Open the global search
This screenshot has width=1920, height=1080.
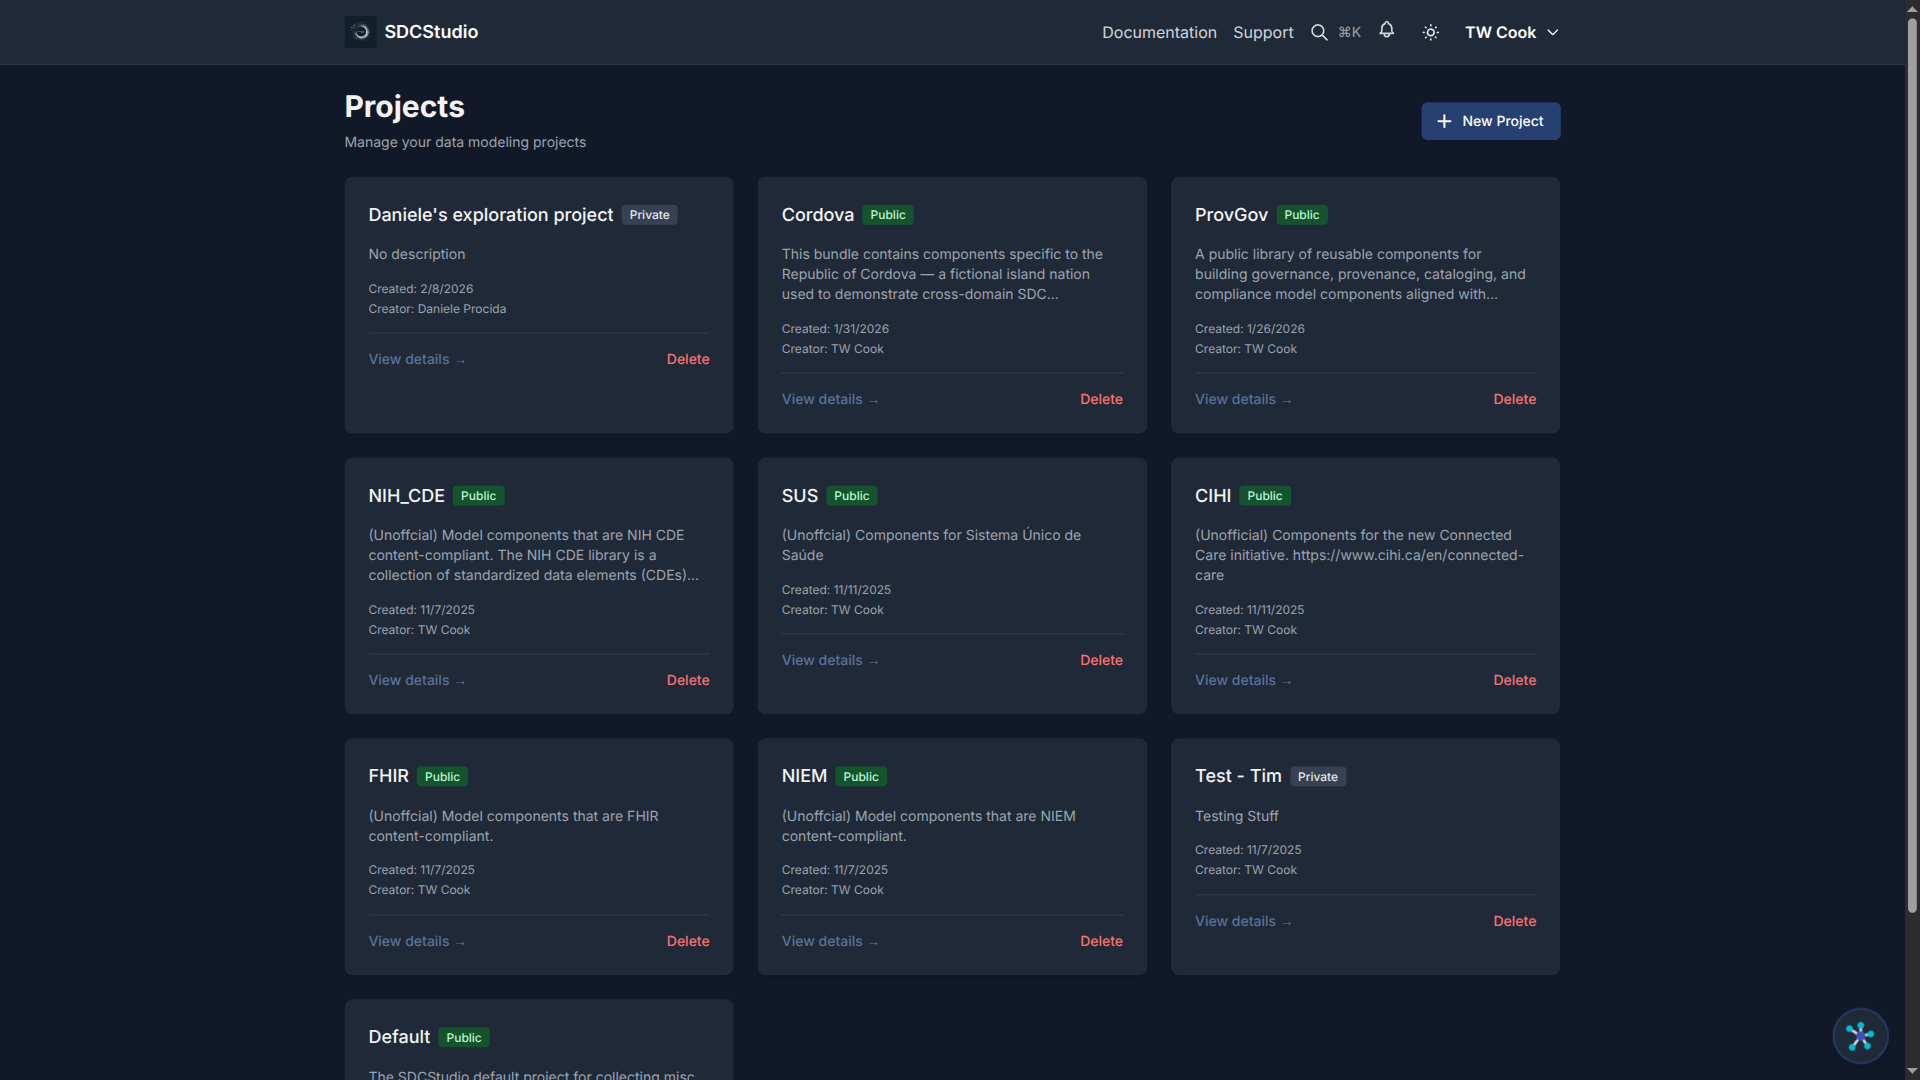click(1319, 32)
